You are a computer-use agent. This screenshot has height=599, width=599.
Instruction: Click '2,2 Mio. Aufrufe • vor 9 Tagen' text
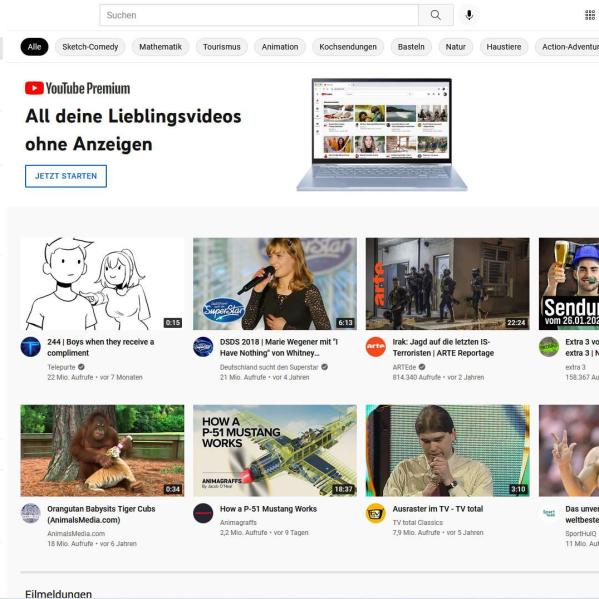(264, 533)
